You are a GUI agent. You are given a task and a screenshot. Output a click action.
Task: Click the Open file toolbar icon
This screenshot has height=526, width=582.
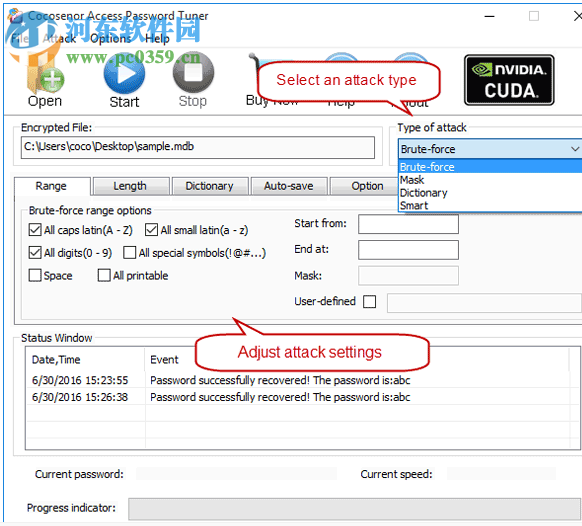coord(45,80)
